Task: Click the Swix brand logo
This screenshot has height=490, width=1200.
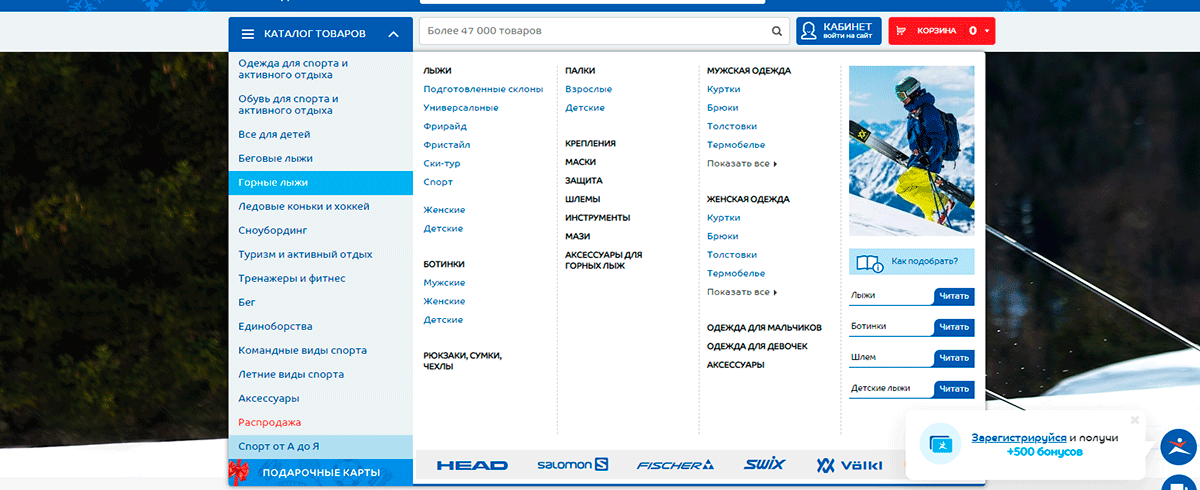Action: click(765, 465)
